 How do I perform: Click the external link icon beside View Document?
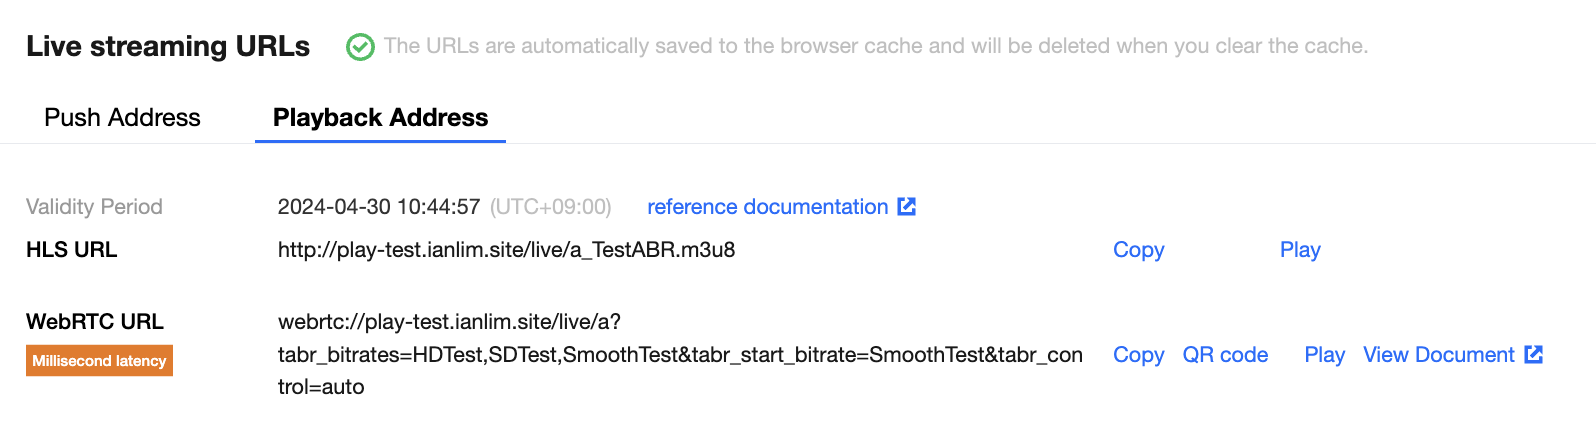[x=1534, y=354]
